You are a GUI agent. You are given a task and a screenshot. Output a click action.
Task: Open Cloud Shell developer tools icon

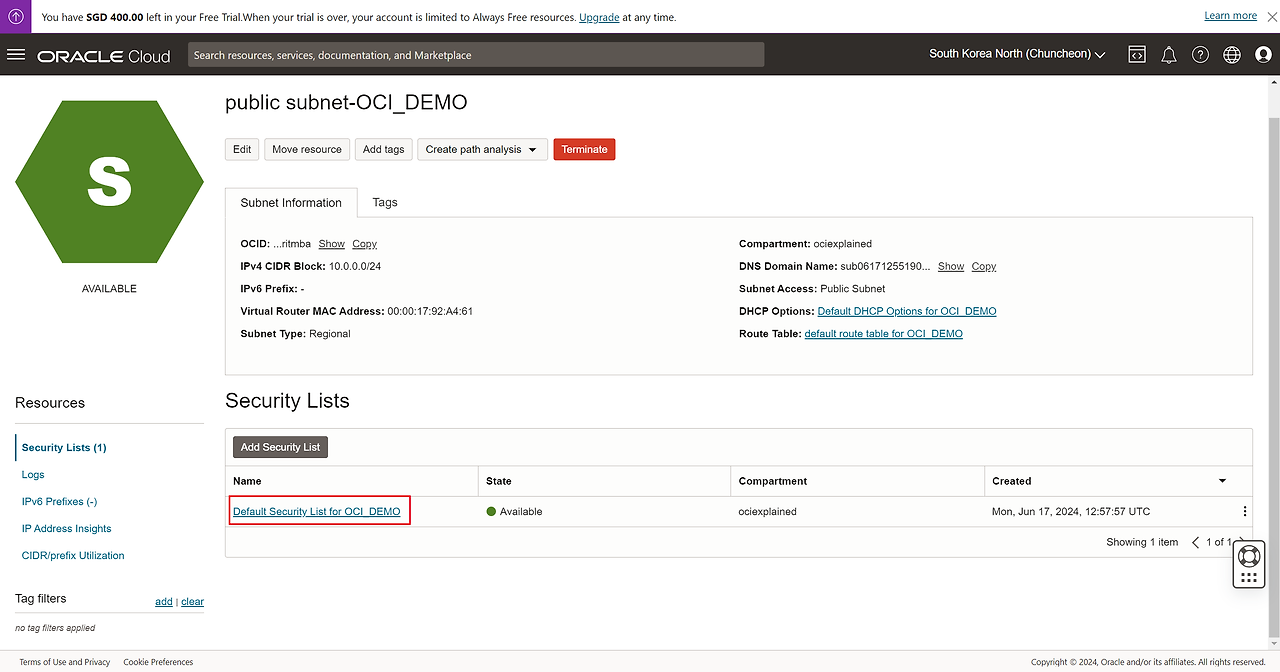pos(1137,55)
